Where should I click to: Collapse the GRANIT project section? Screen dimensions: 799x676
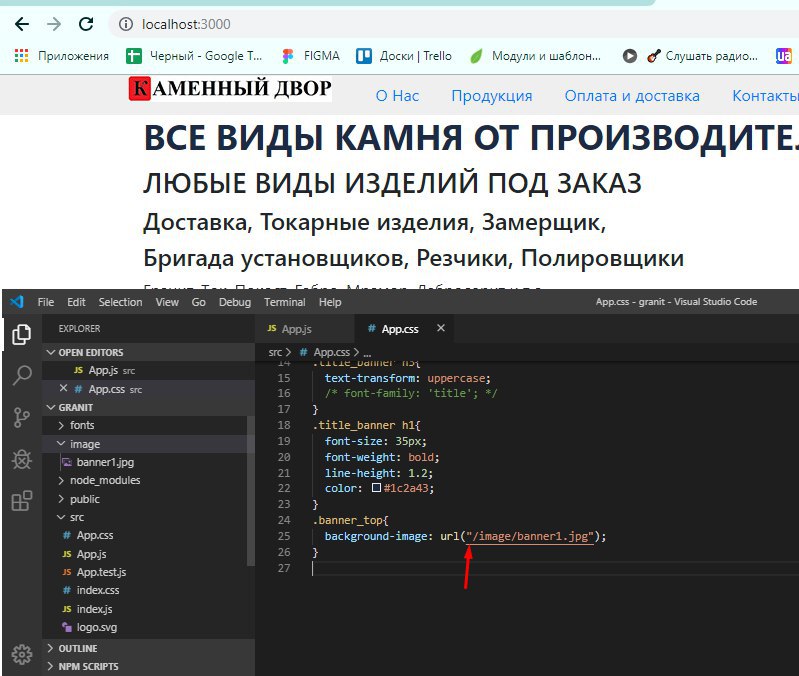click(x=148, y=407)
